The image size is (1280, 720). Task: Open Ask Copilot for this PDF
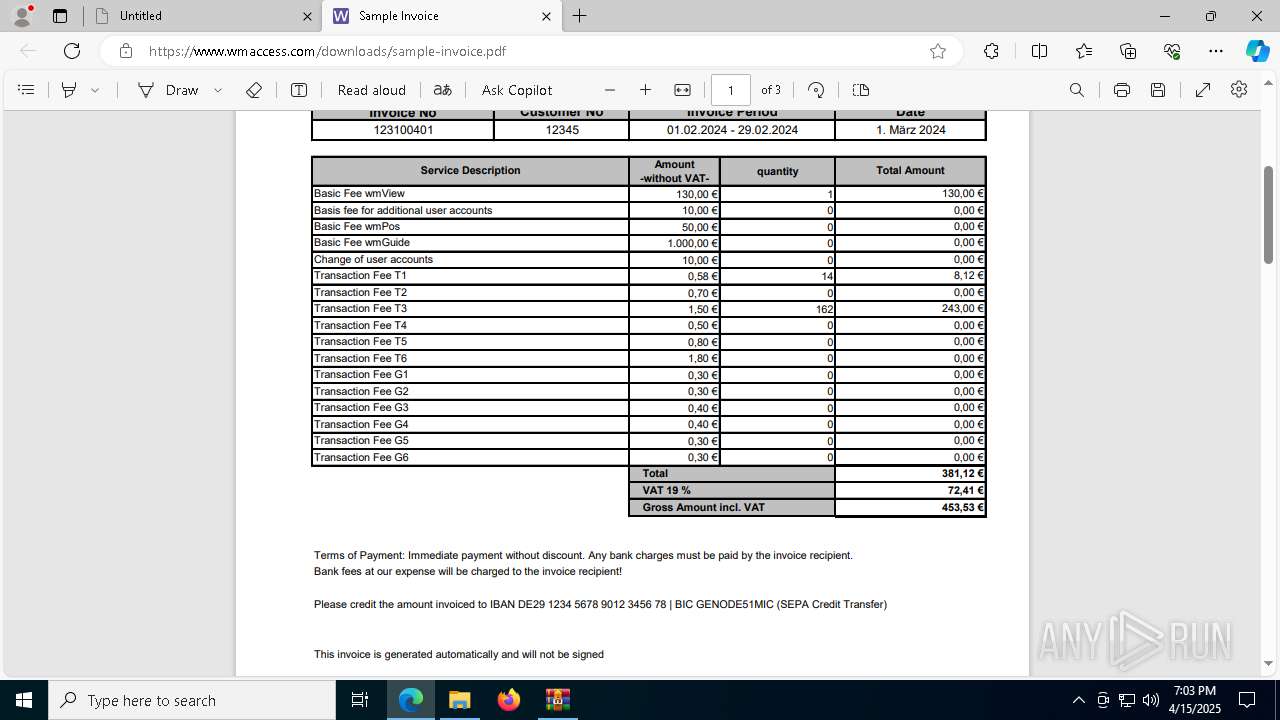point(517,90)
